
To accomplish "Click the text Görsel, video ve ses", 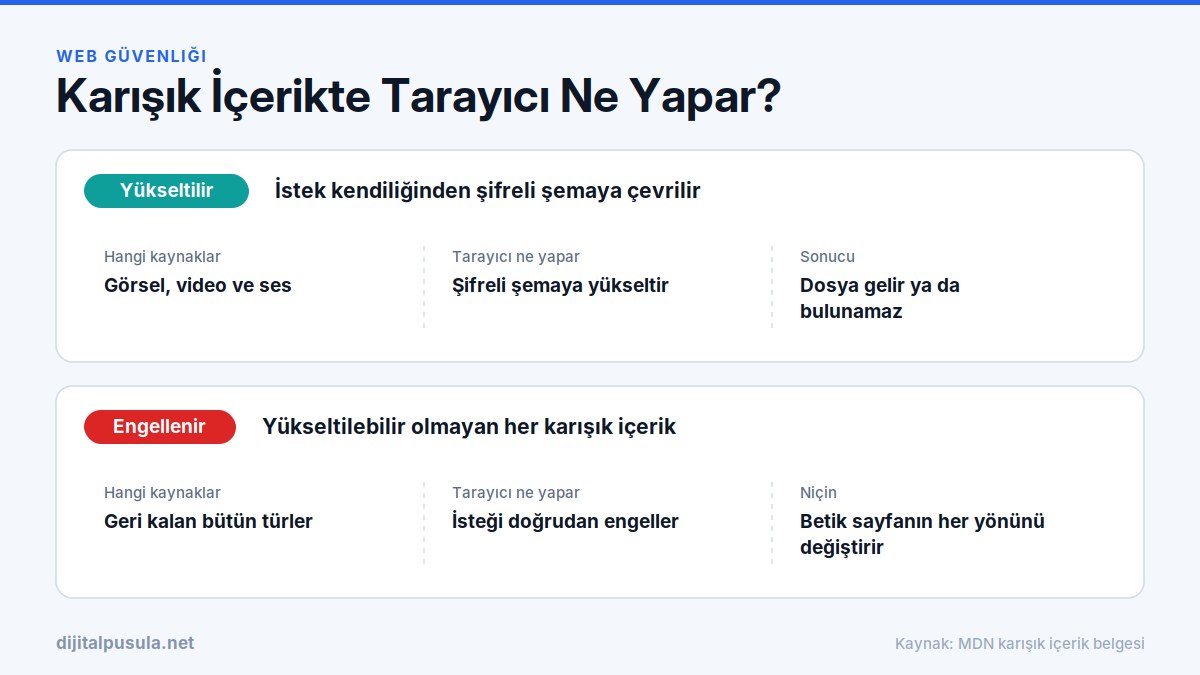I will coord(198,285).
